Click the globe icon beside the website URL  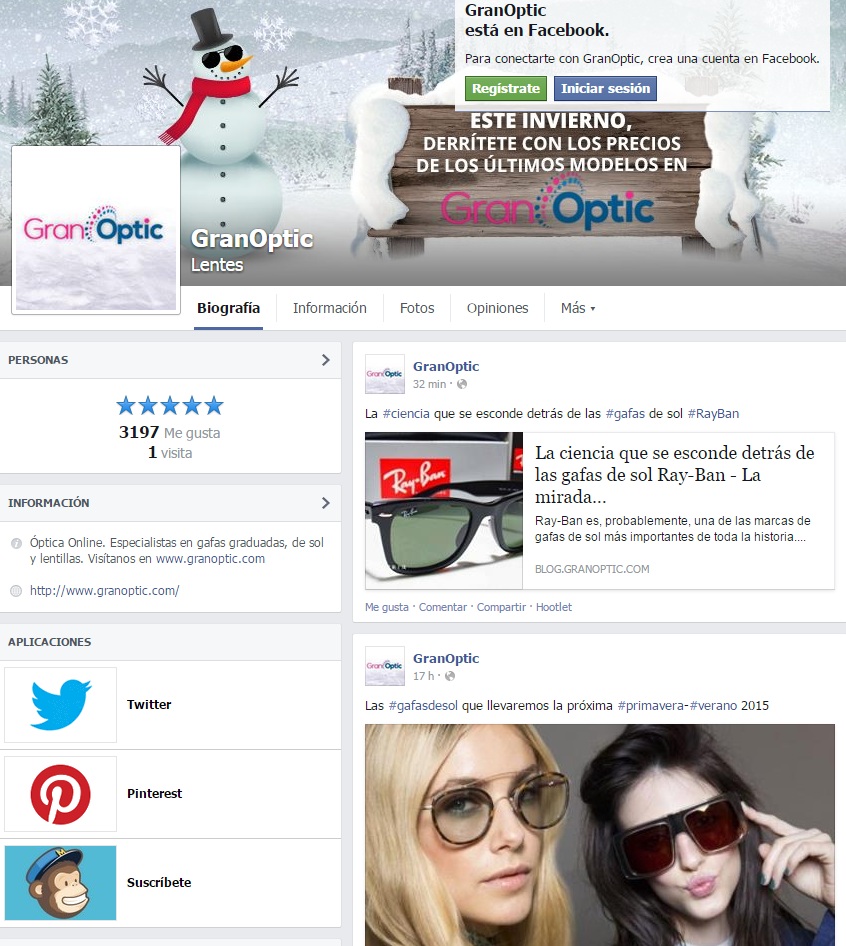point(16,591)
